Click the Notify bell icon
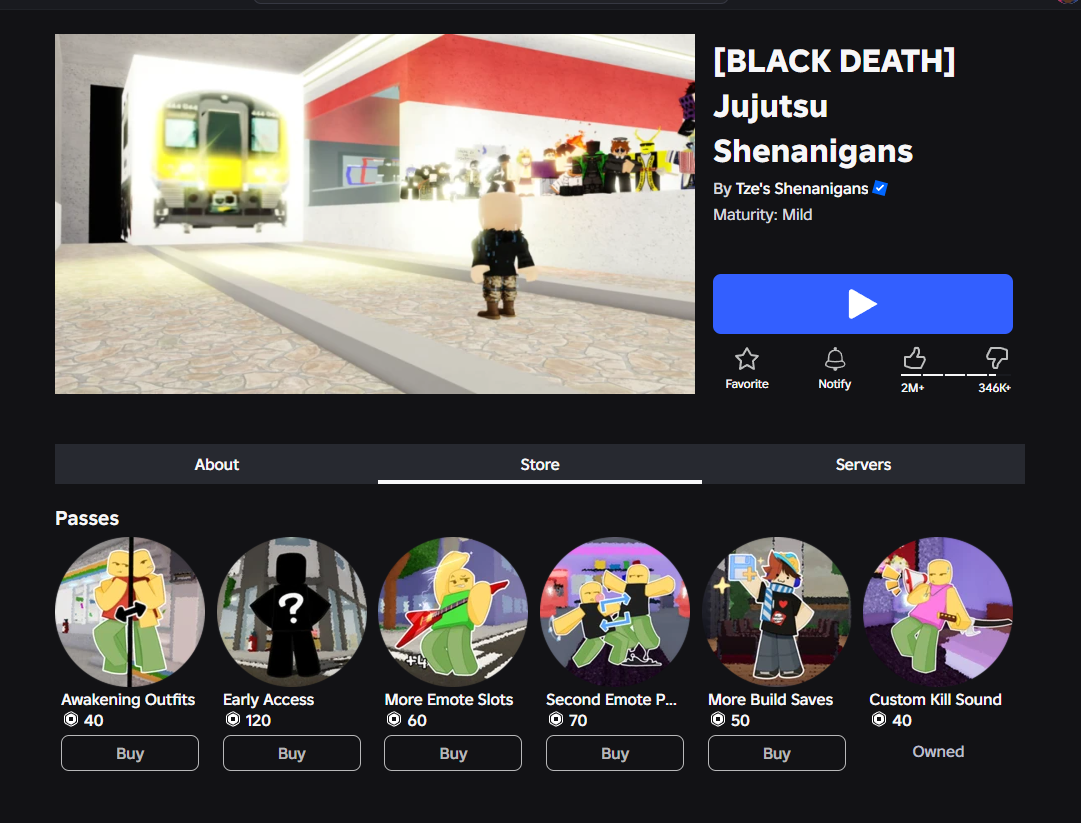This screenshot has width=1081, height=823. (835, 359)
